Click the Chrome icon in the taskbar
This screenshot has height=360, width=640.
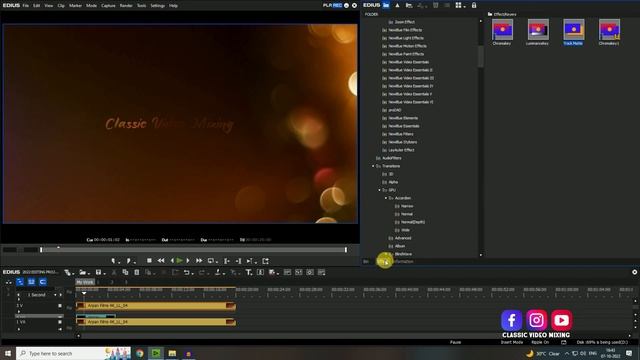140,353
